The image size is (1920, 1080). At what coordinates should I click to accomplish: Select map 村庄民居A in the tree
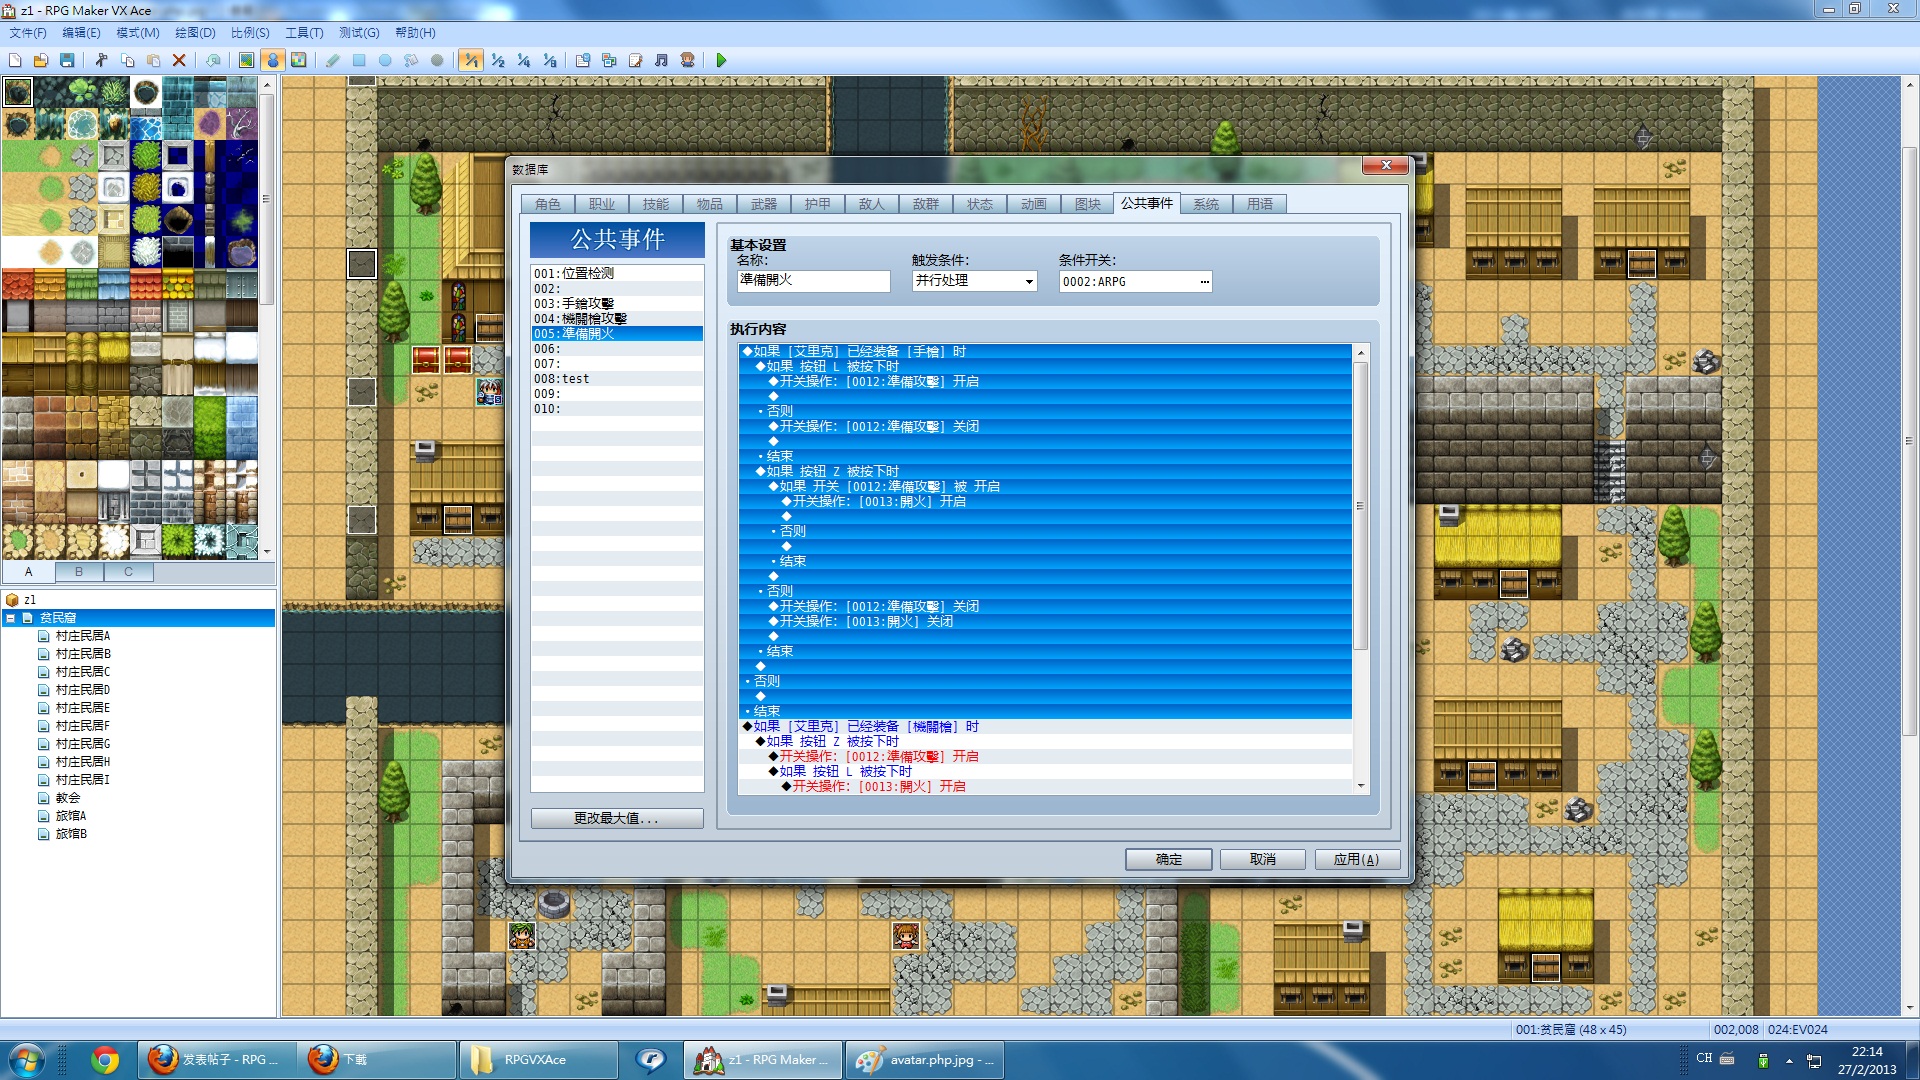pos(83,636)
